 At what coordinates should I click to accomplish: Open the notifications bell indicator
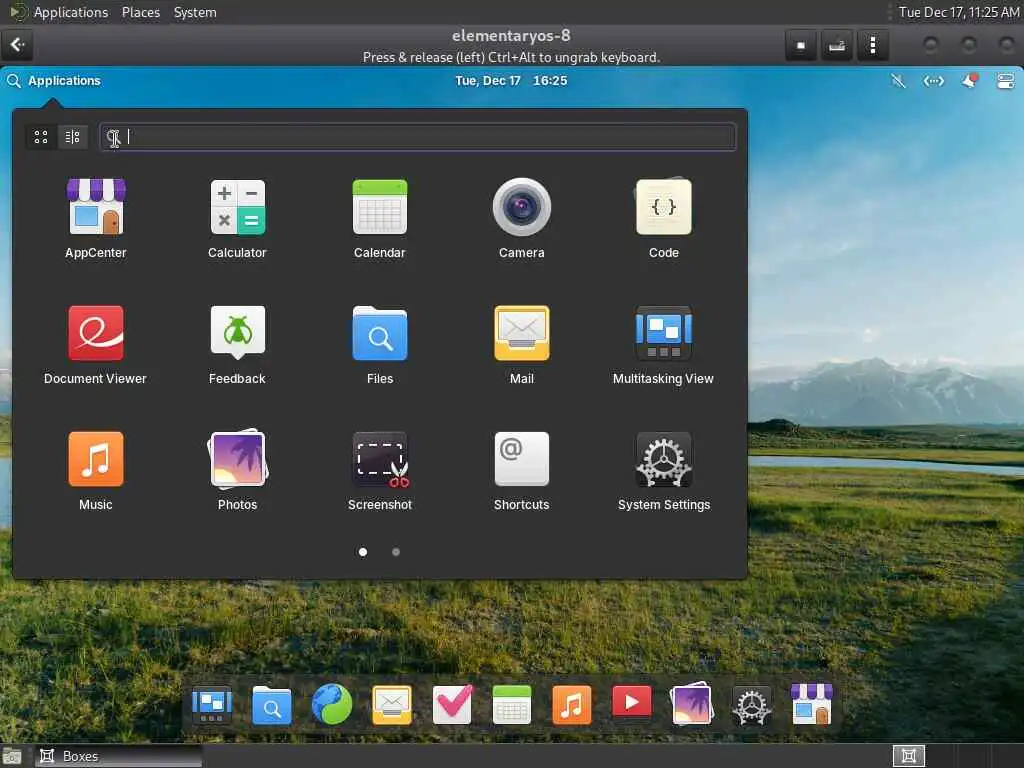[970, 81]
